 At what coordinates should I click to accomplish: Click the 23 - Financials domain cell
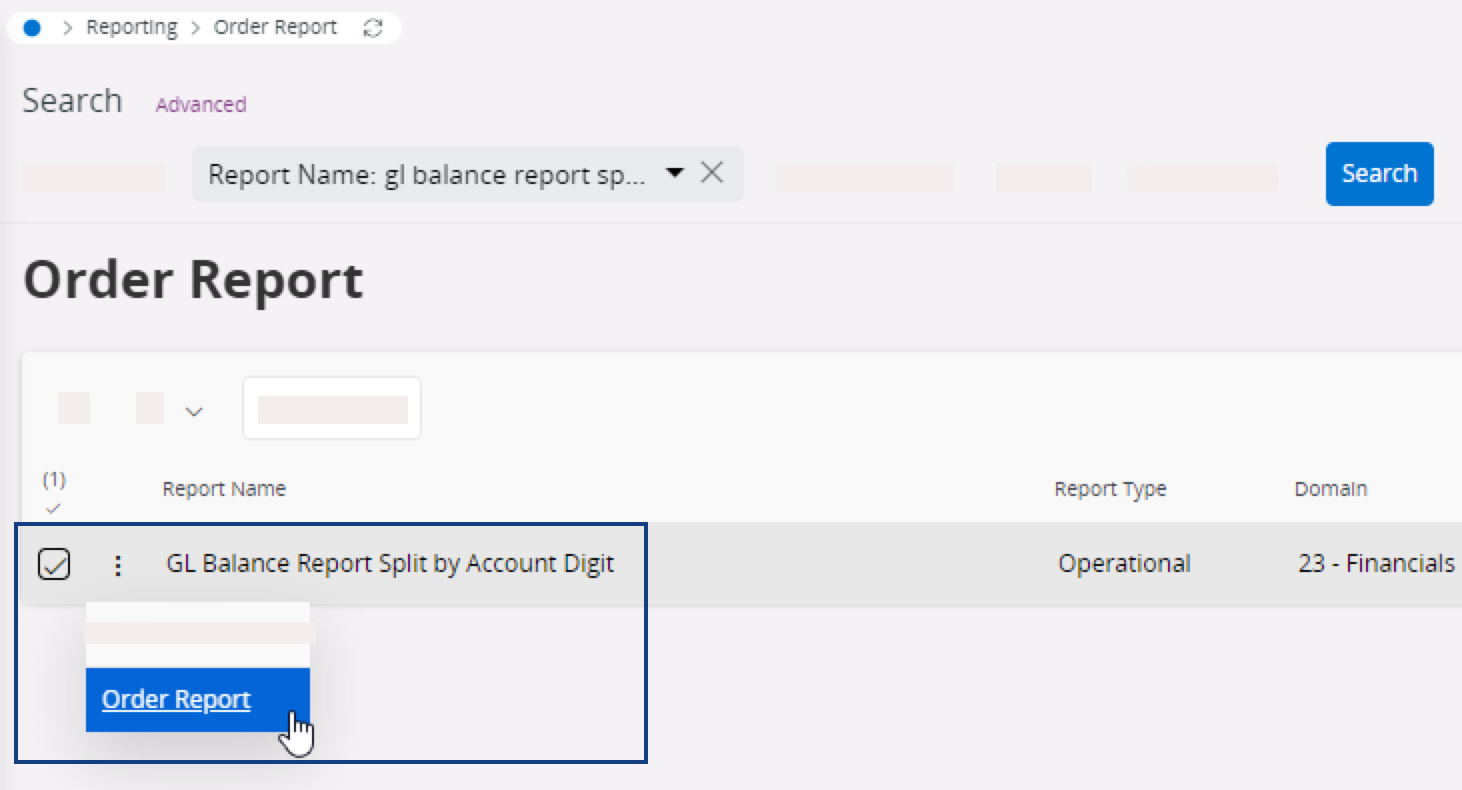[1376, 564]
